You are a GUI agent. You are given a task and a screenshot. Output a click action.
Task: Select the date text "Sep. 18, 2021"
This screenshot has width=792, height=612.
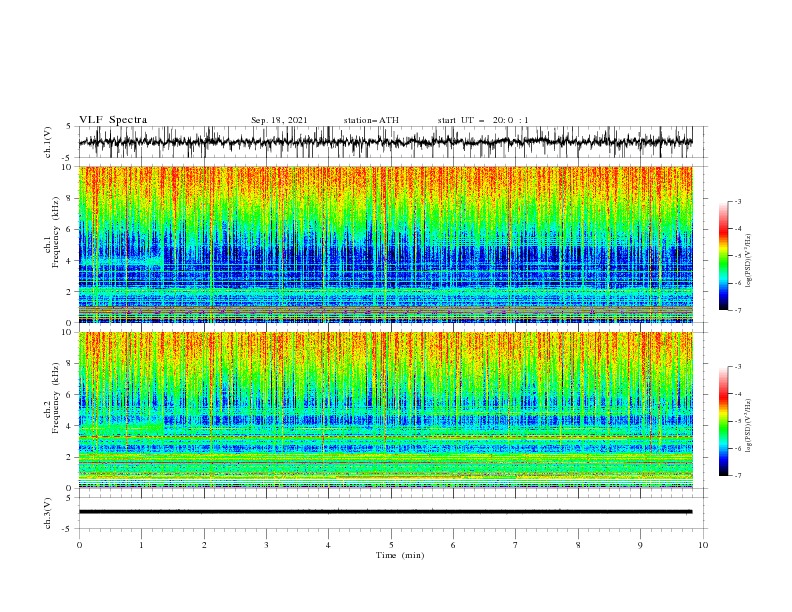click(279, 120)
